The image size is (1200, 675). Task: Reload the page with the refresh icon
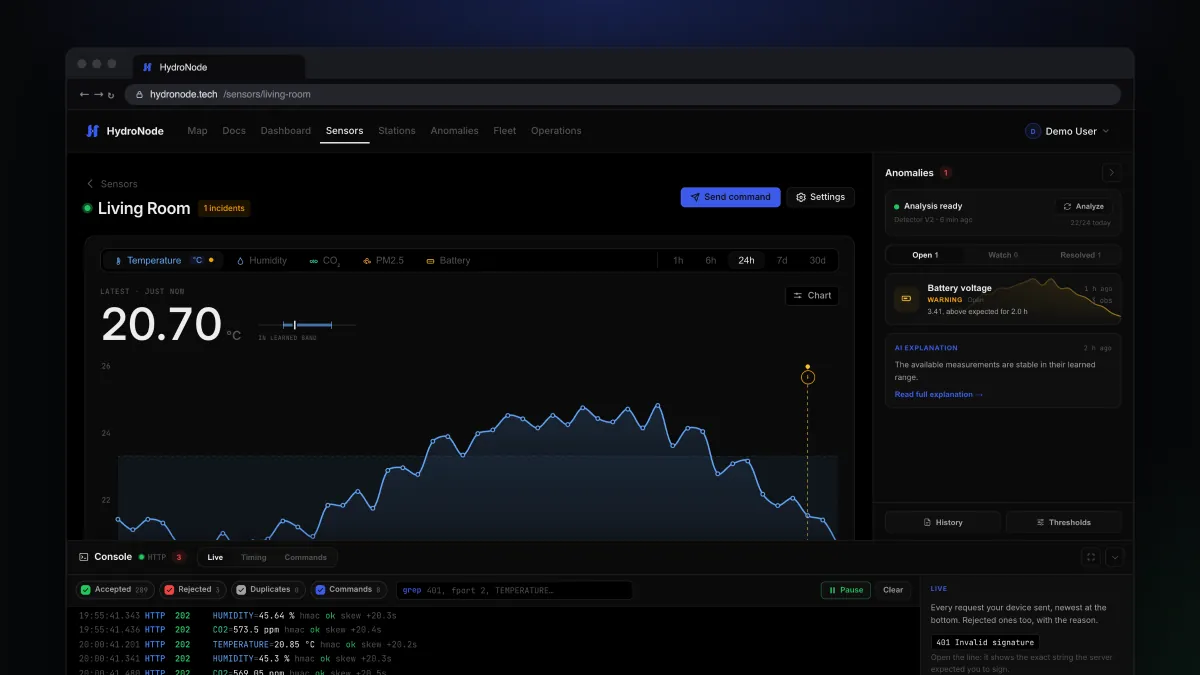coord(110,95)
